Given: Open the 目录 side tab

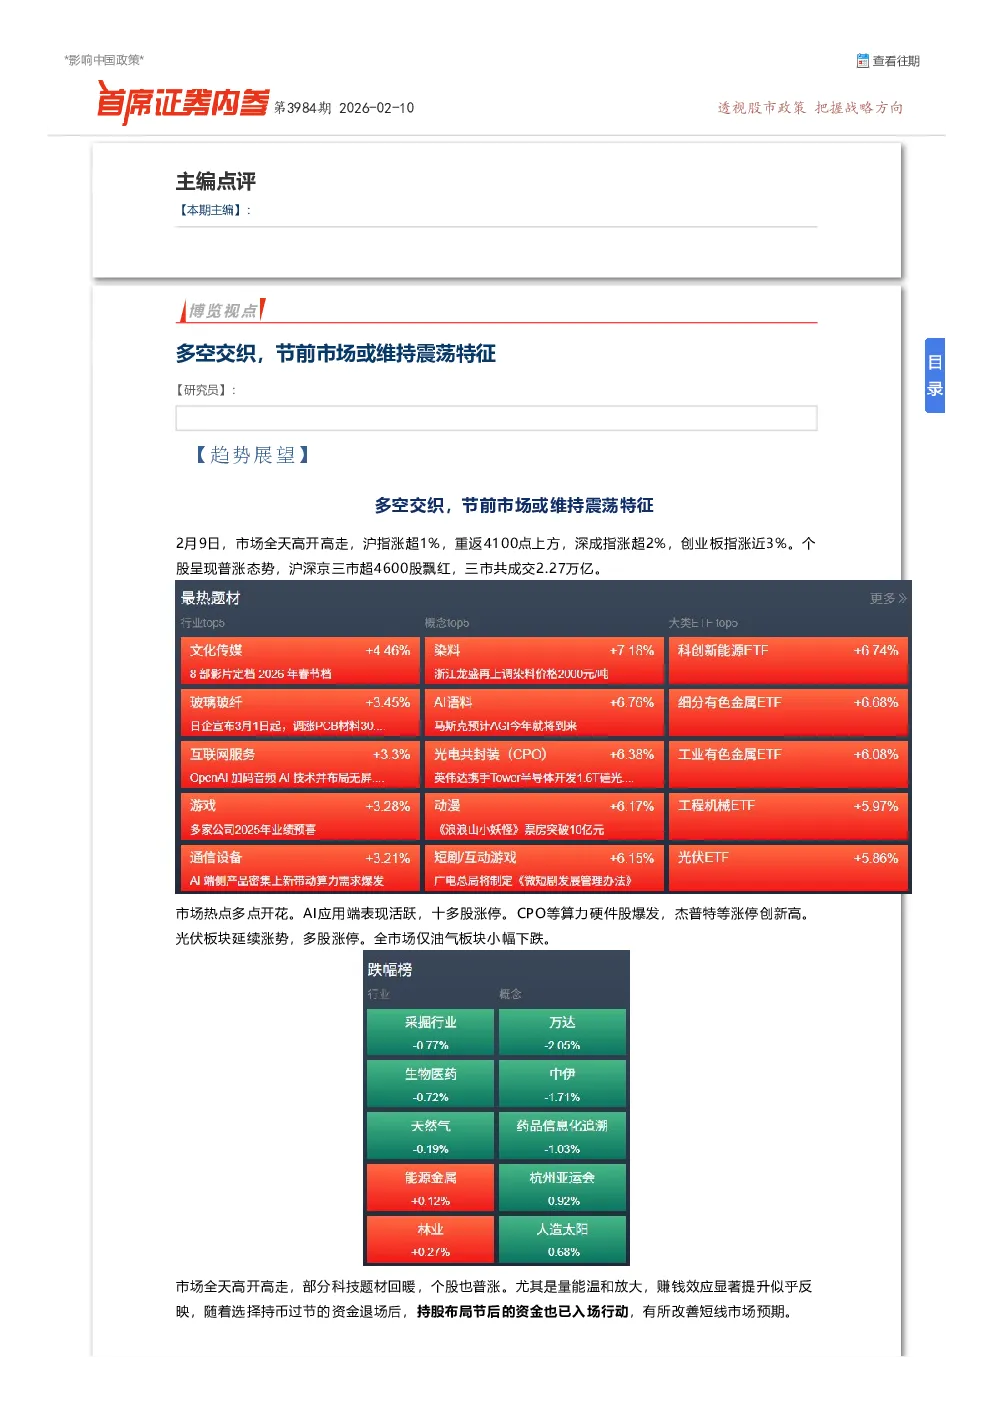Looking at the screenshot, I should (x=935, y=376).
